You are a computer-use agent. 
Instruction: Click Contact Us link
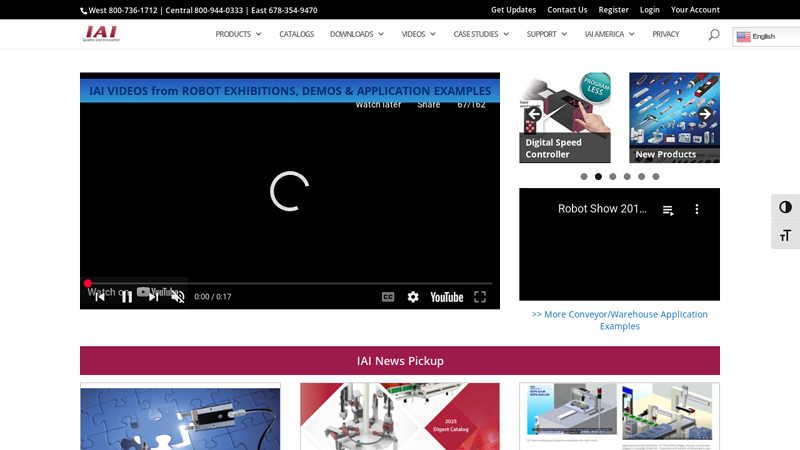click(x=567, y=10)
